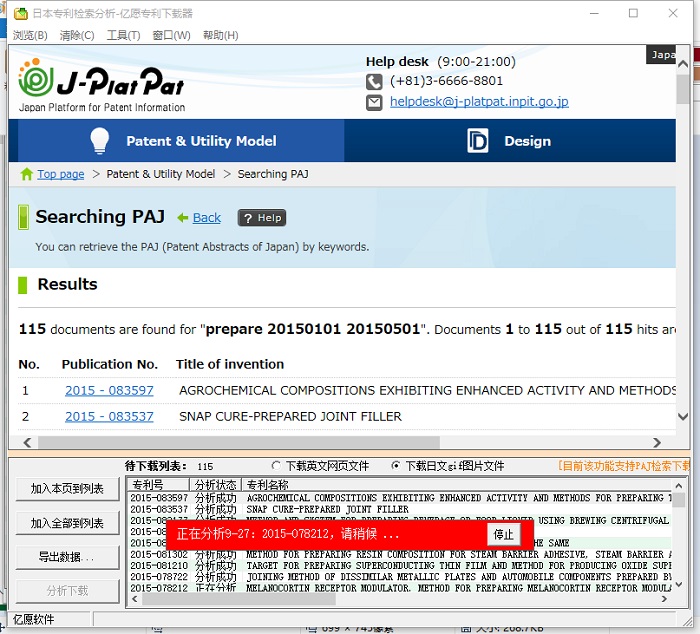Viewport: 700px width, 634px height.
Task: Click the download list scroll up arrow
Action: 679,486
